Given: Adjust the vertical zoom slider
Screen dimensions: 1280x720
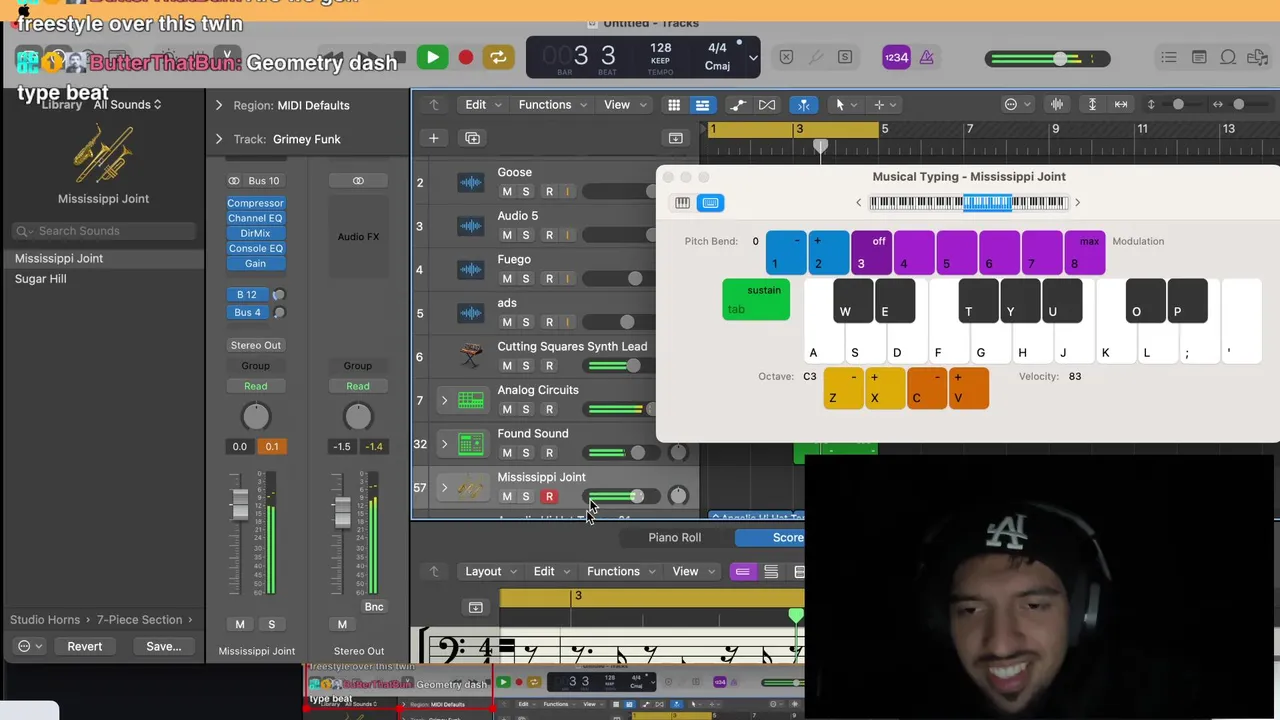Looking at the screenshot, I should point(1178,104).
